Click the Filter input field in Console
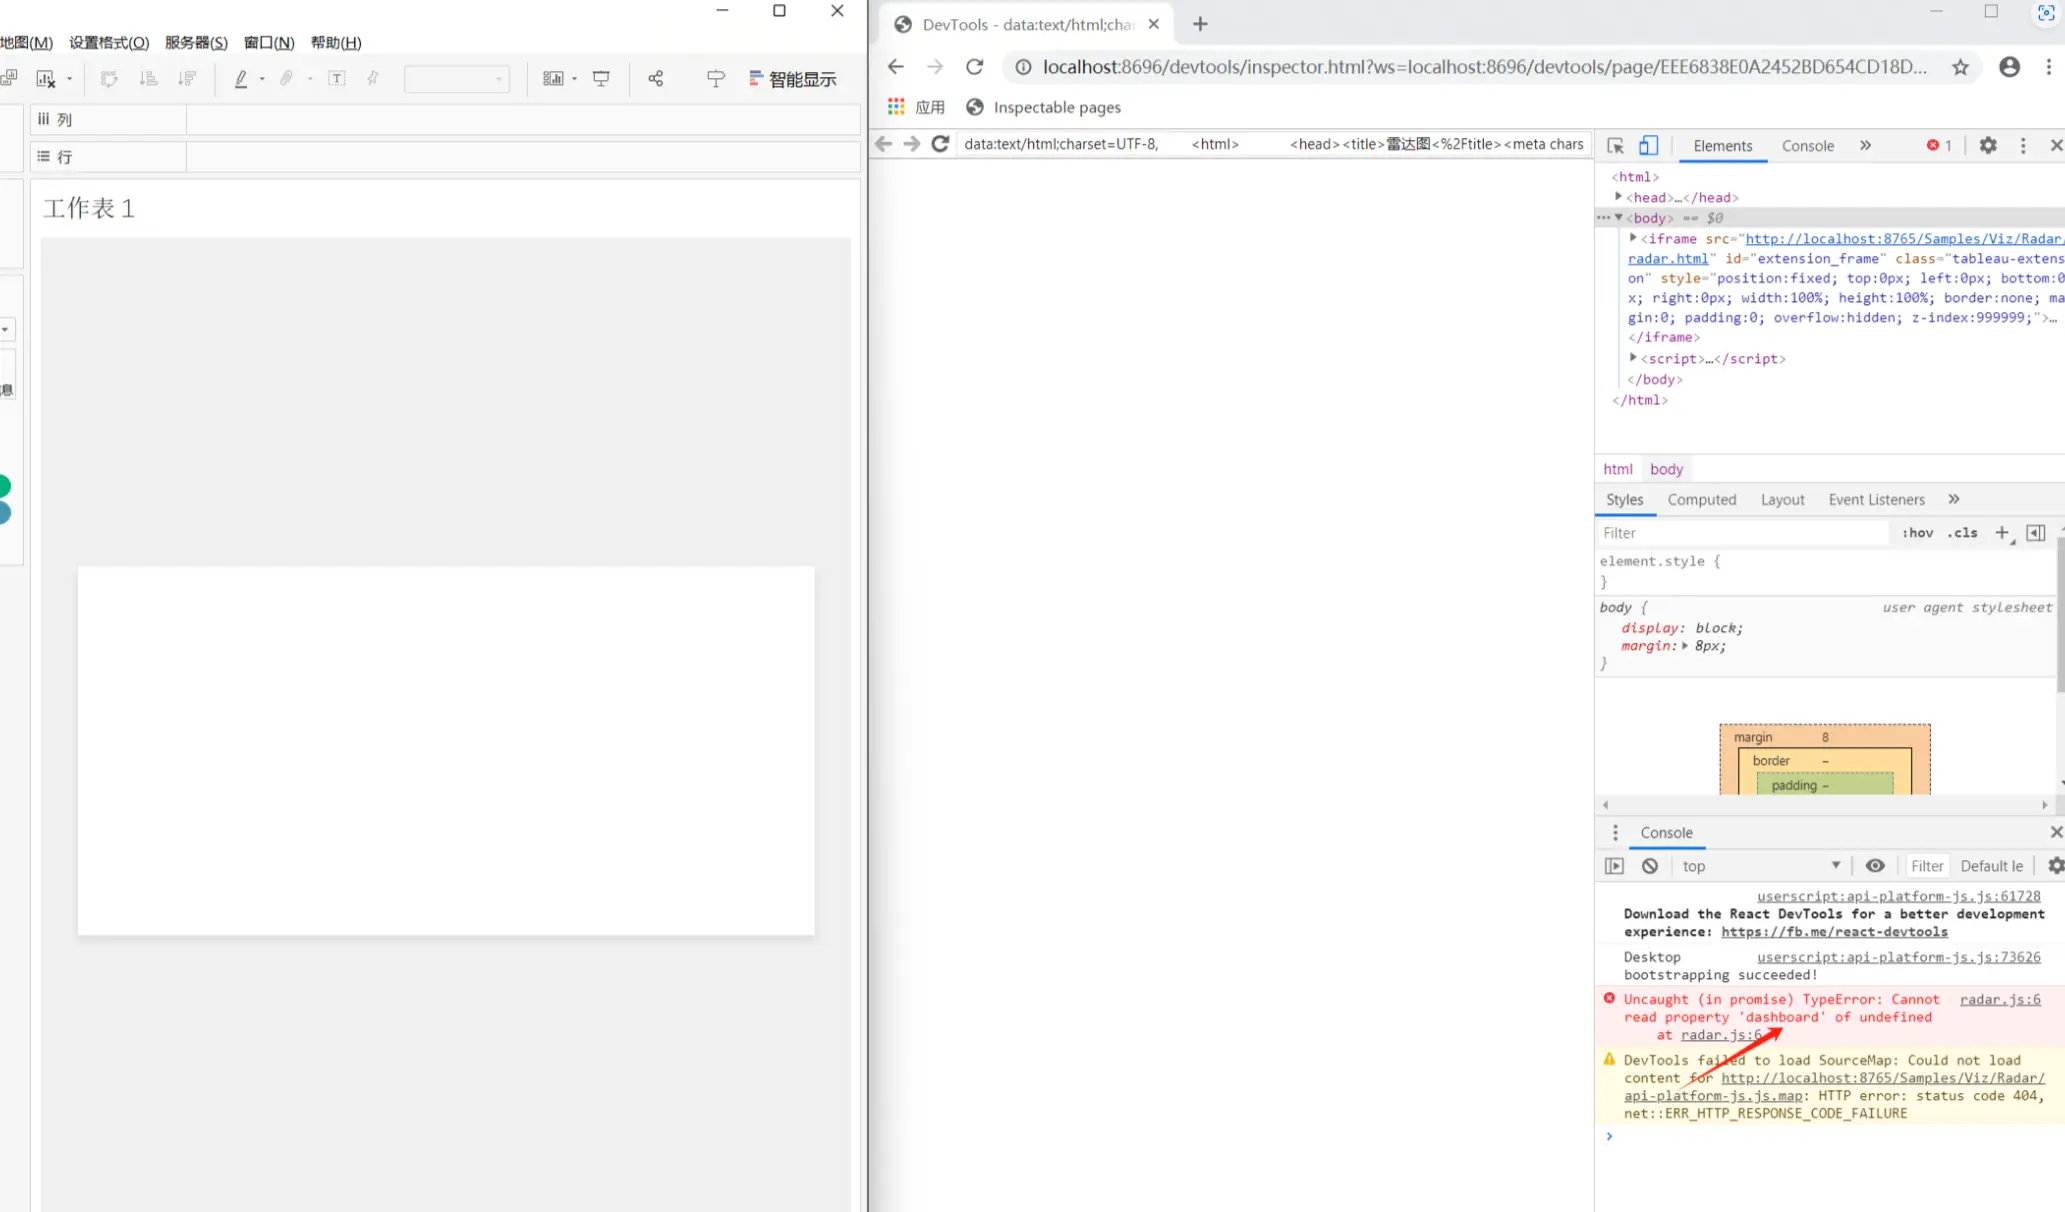This screenshot has width=2065, height=1212. tap(1928, 866)
